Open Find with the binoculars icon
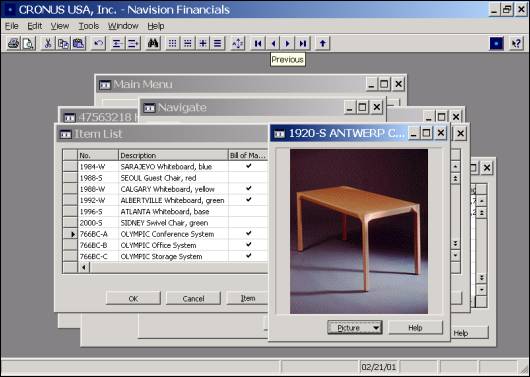 153,43
